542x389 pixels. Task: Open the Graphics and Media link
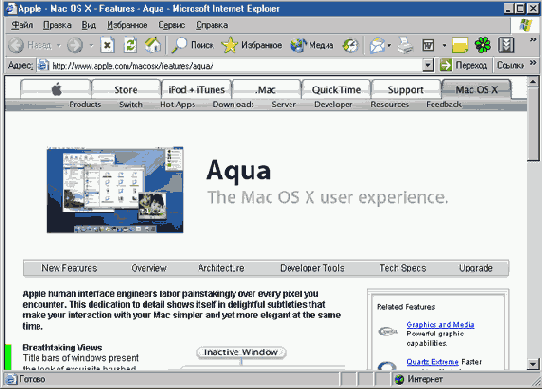point(440,324)
